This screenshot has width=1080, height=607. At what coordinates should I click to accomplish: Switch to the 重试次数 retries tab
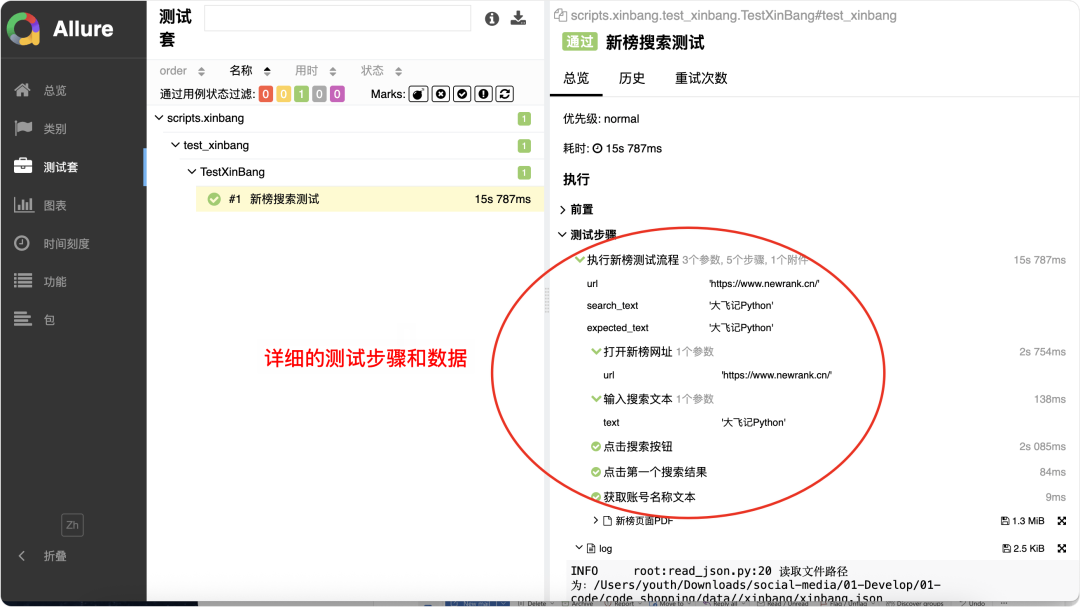[700, 78]
